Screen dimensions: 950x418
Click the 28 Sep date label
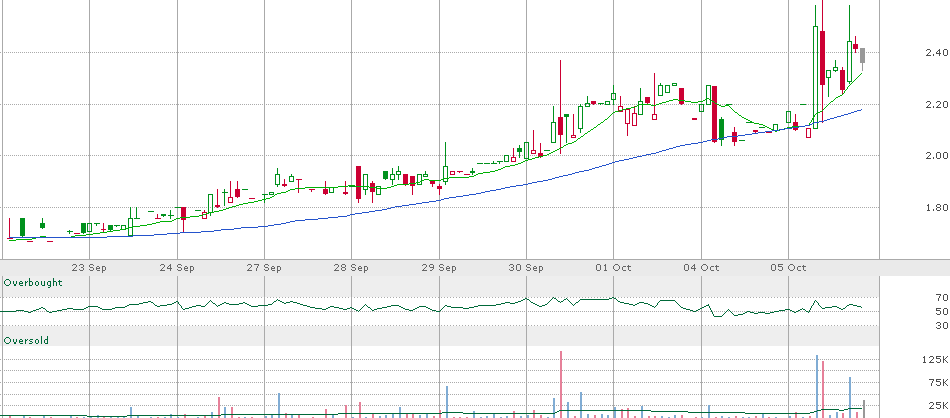click(351, 268)
